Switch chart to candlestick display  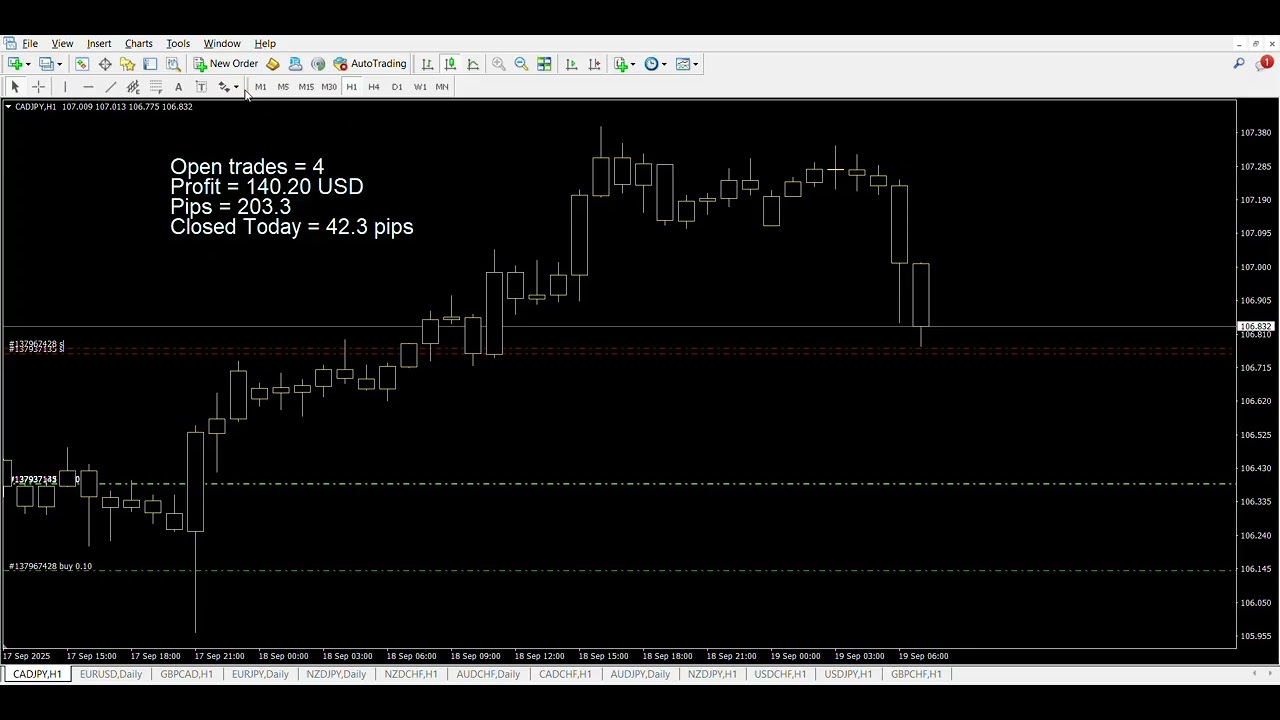point(450,64)
